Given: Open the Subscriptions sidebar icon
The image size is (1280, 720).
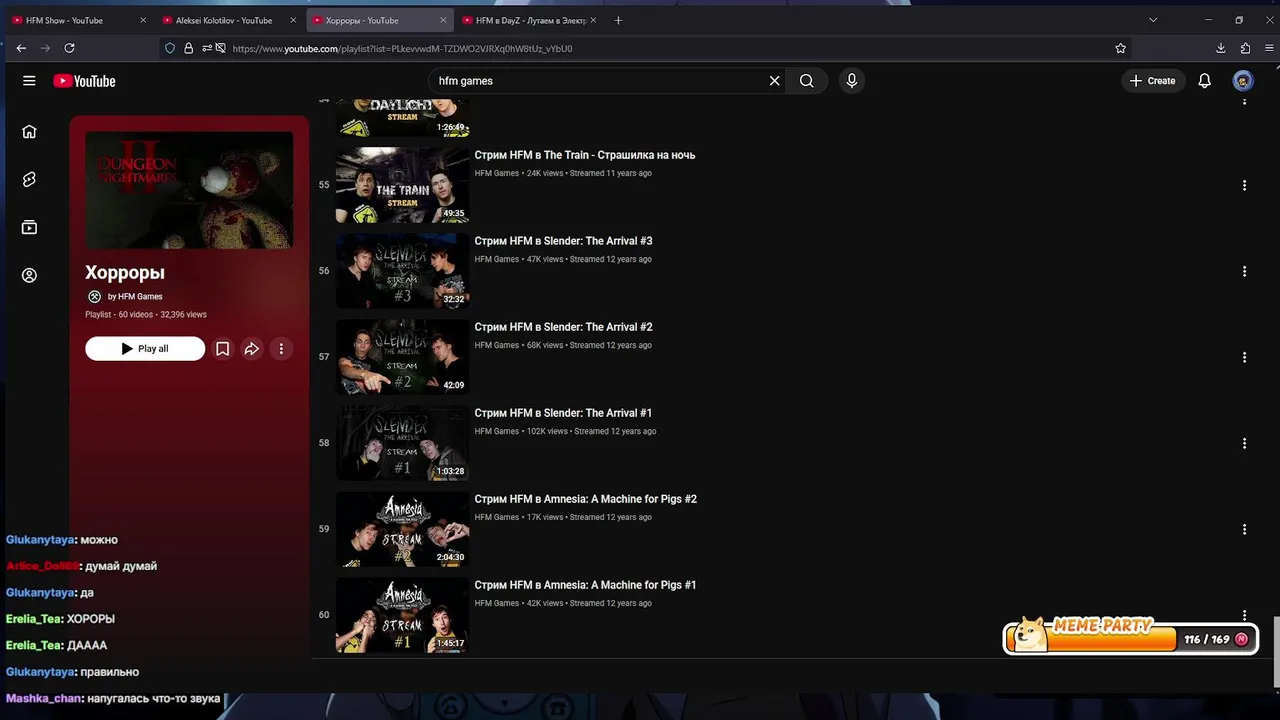Looking at the screenshot, I should click(29, 227).
